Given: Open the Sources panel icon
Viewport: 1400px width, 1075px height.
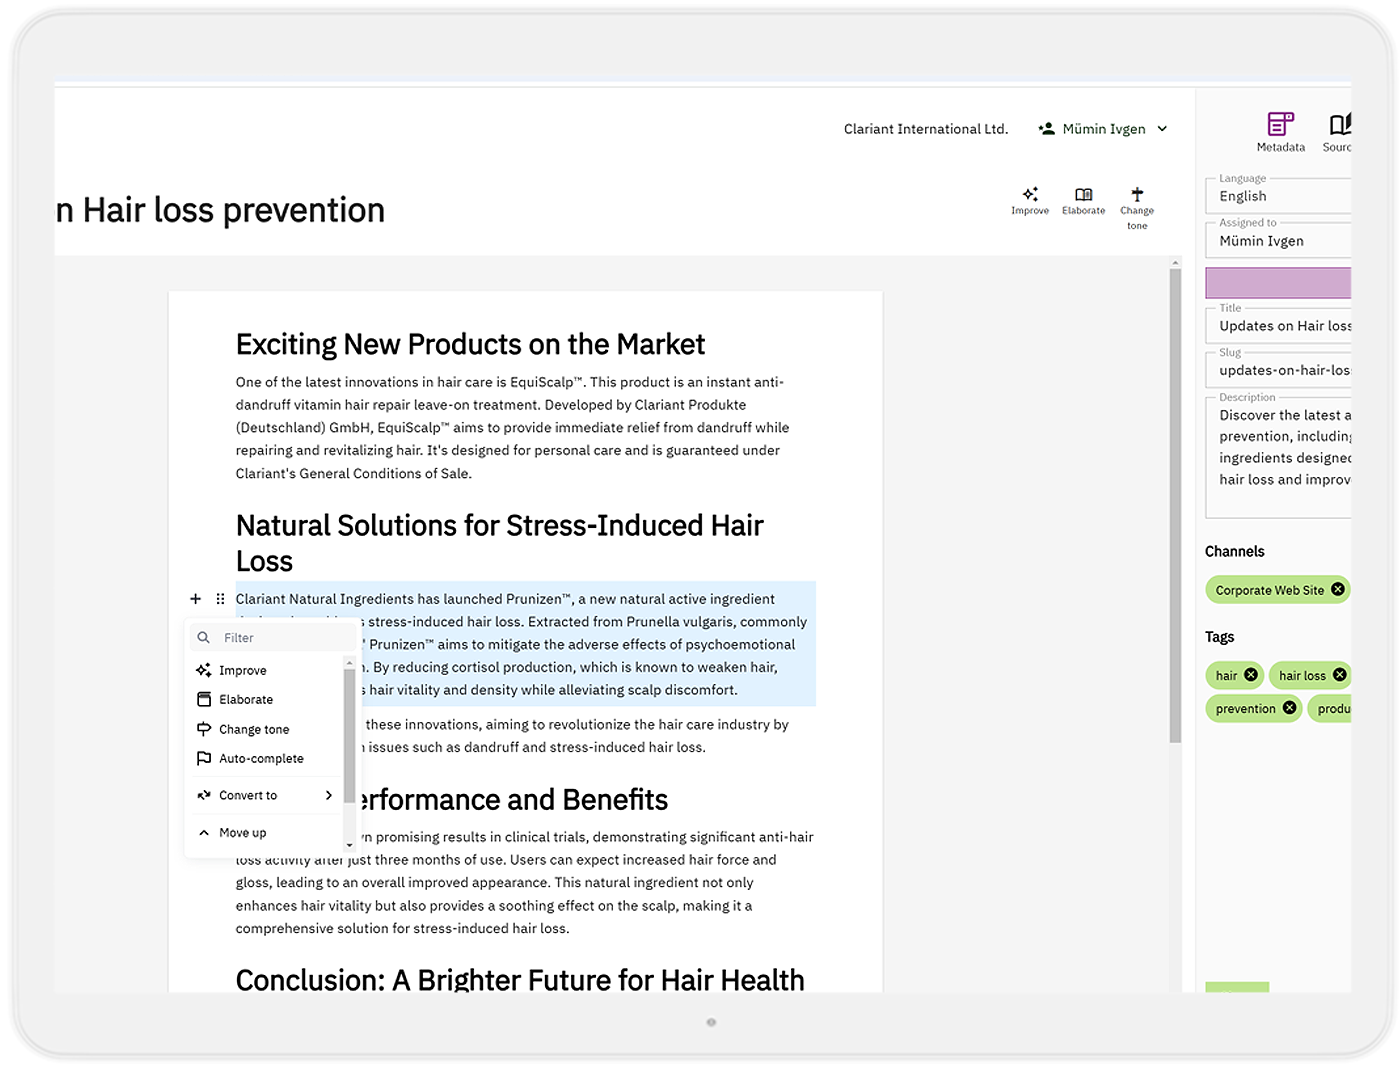Looking at the screenshot, I should pos(1340,124).
